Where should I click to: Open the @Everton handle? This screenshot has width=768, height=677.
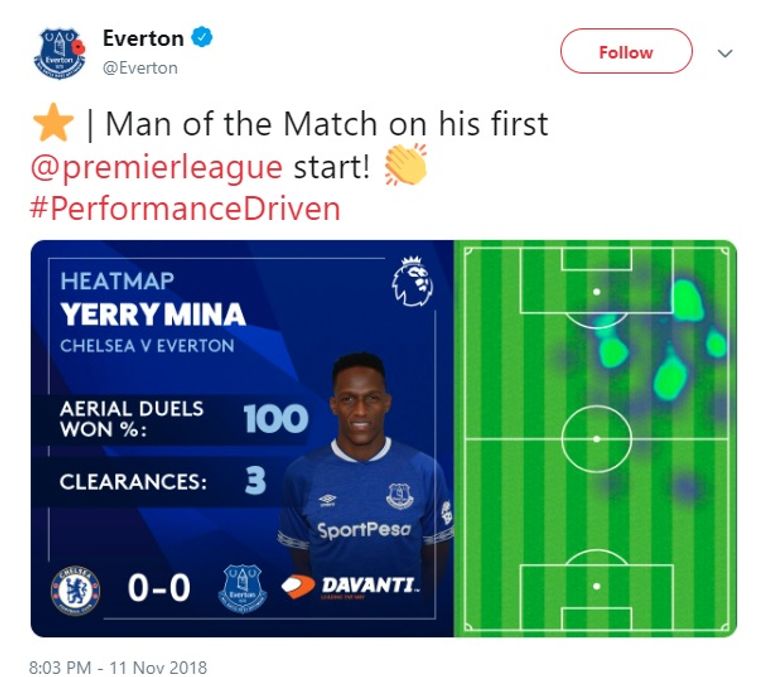point(140,68)
